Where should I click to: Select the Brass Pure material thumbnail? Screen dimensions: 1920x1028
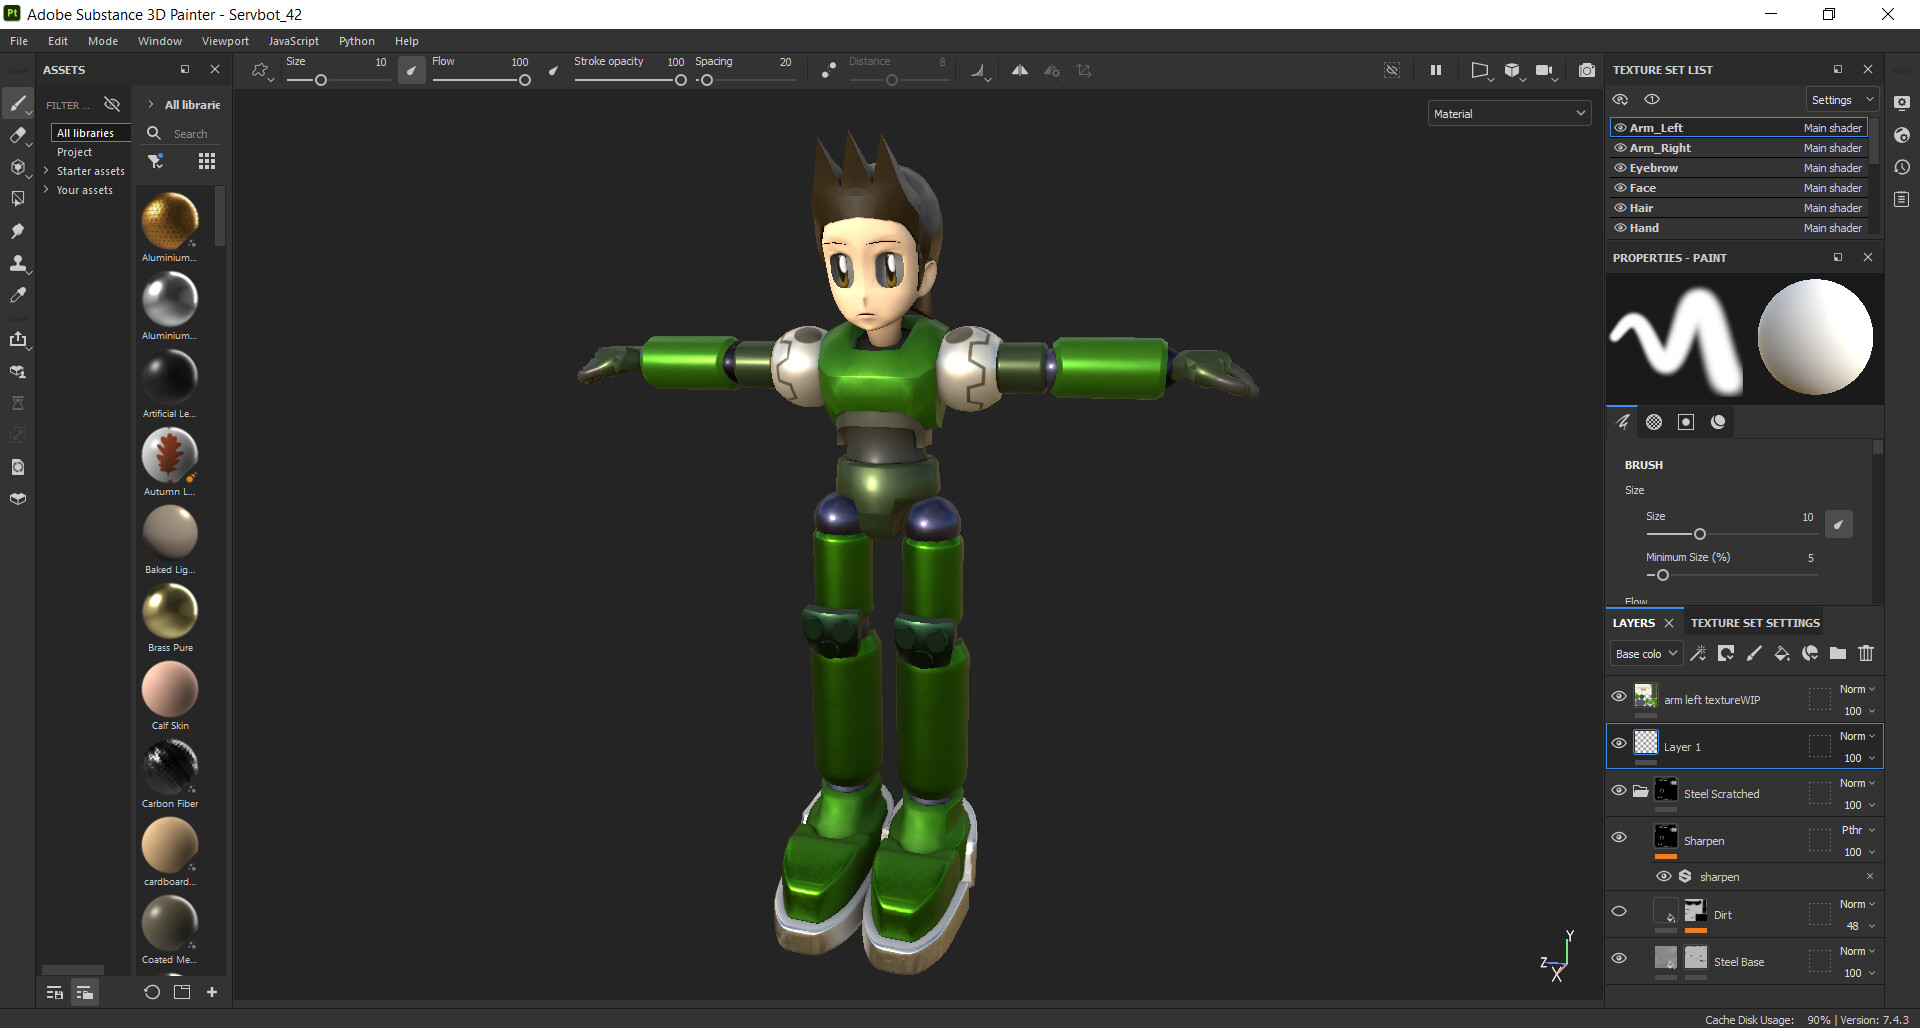(x=170, y=611)
